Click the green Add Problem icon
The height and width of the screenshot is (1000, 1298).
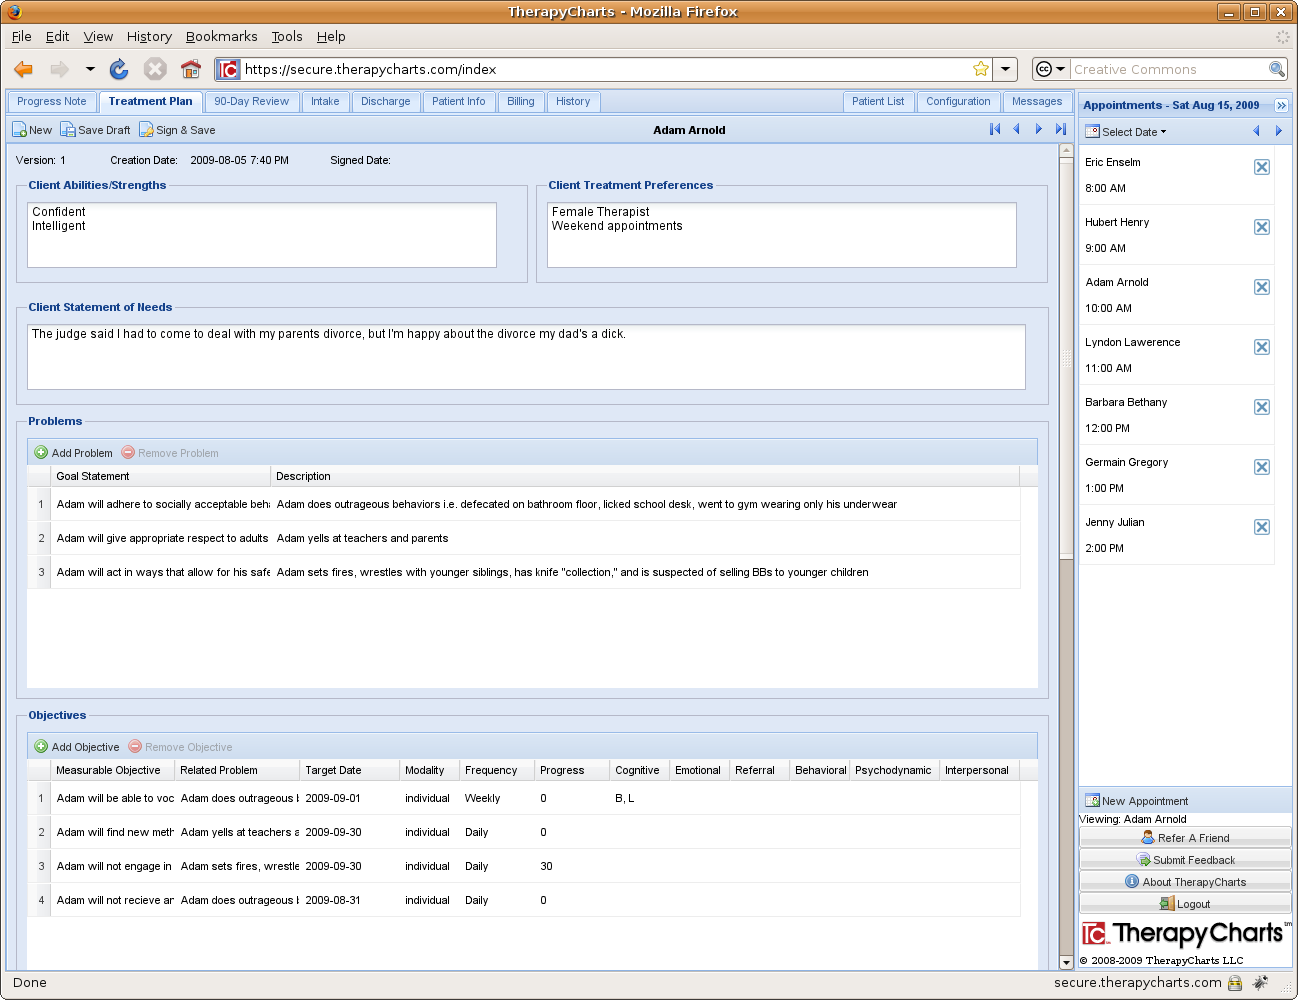[41, 453]
